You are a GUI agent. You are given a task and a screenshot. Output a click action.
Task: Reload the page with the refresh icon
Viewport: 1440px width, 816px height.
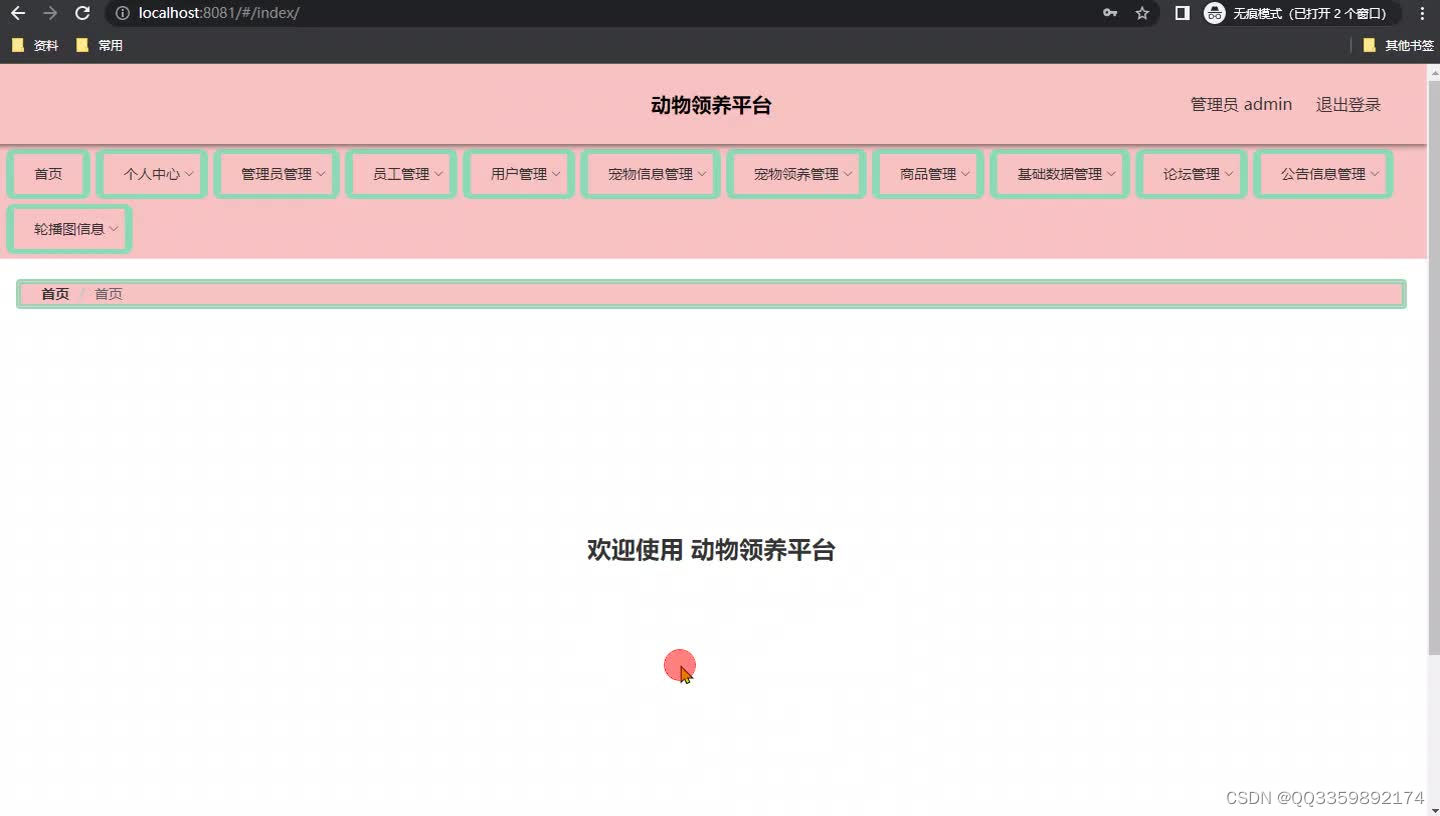(x=83, y=13)
